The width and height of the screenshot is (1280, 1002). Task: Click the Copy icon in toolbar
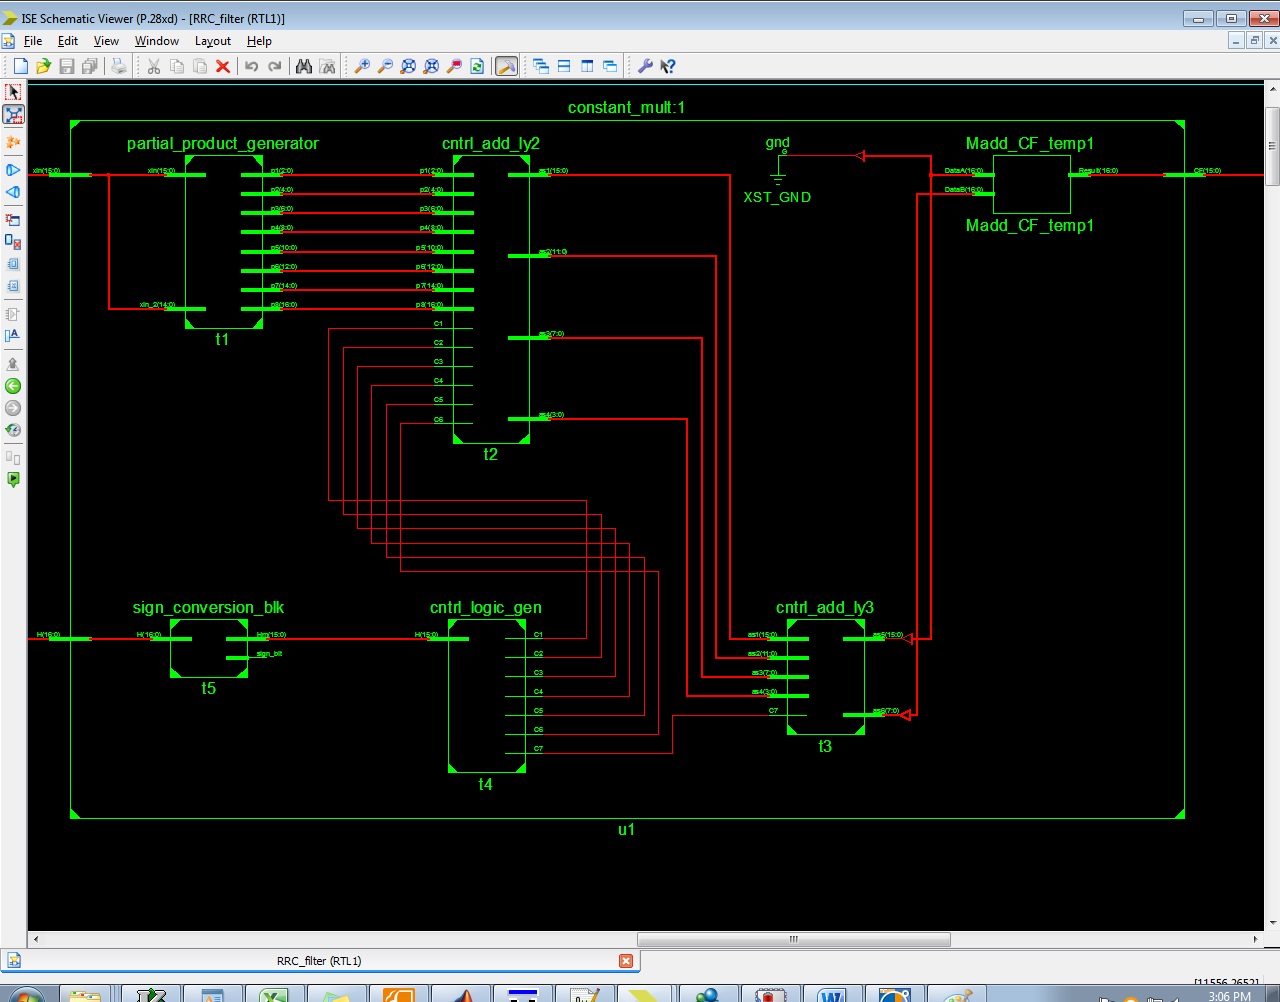point(177,66)
